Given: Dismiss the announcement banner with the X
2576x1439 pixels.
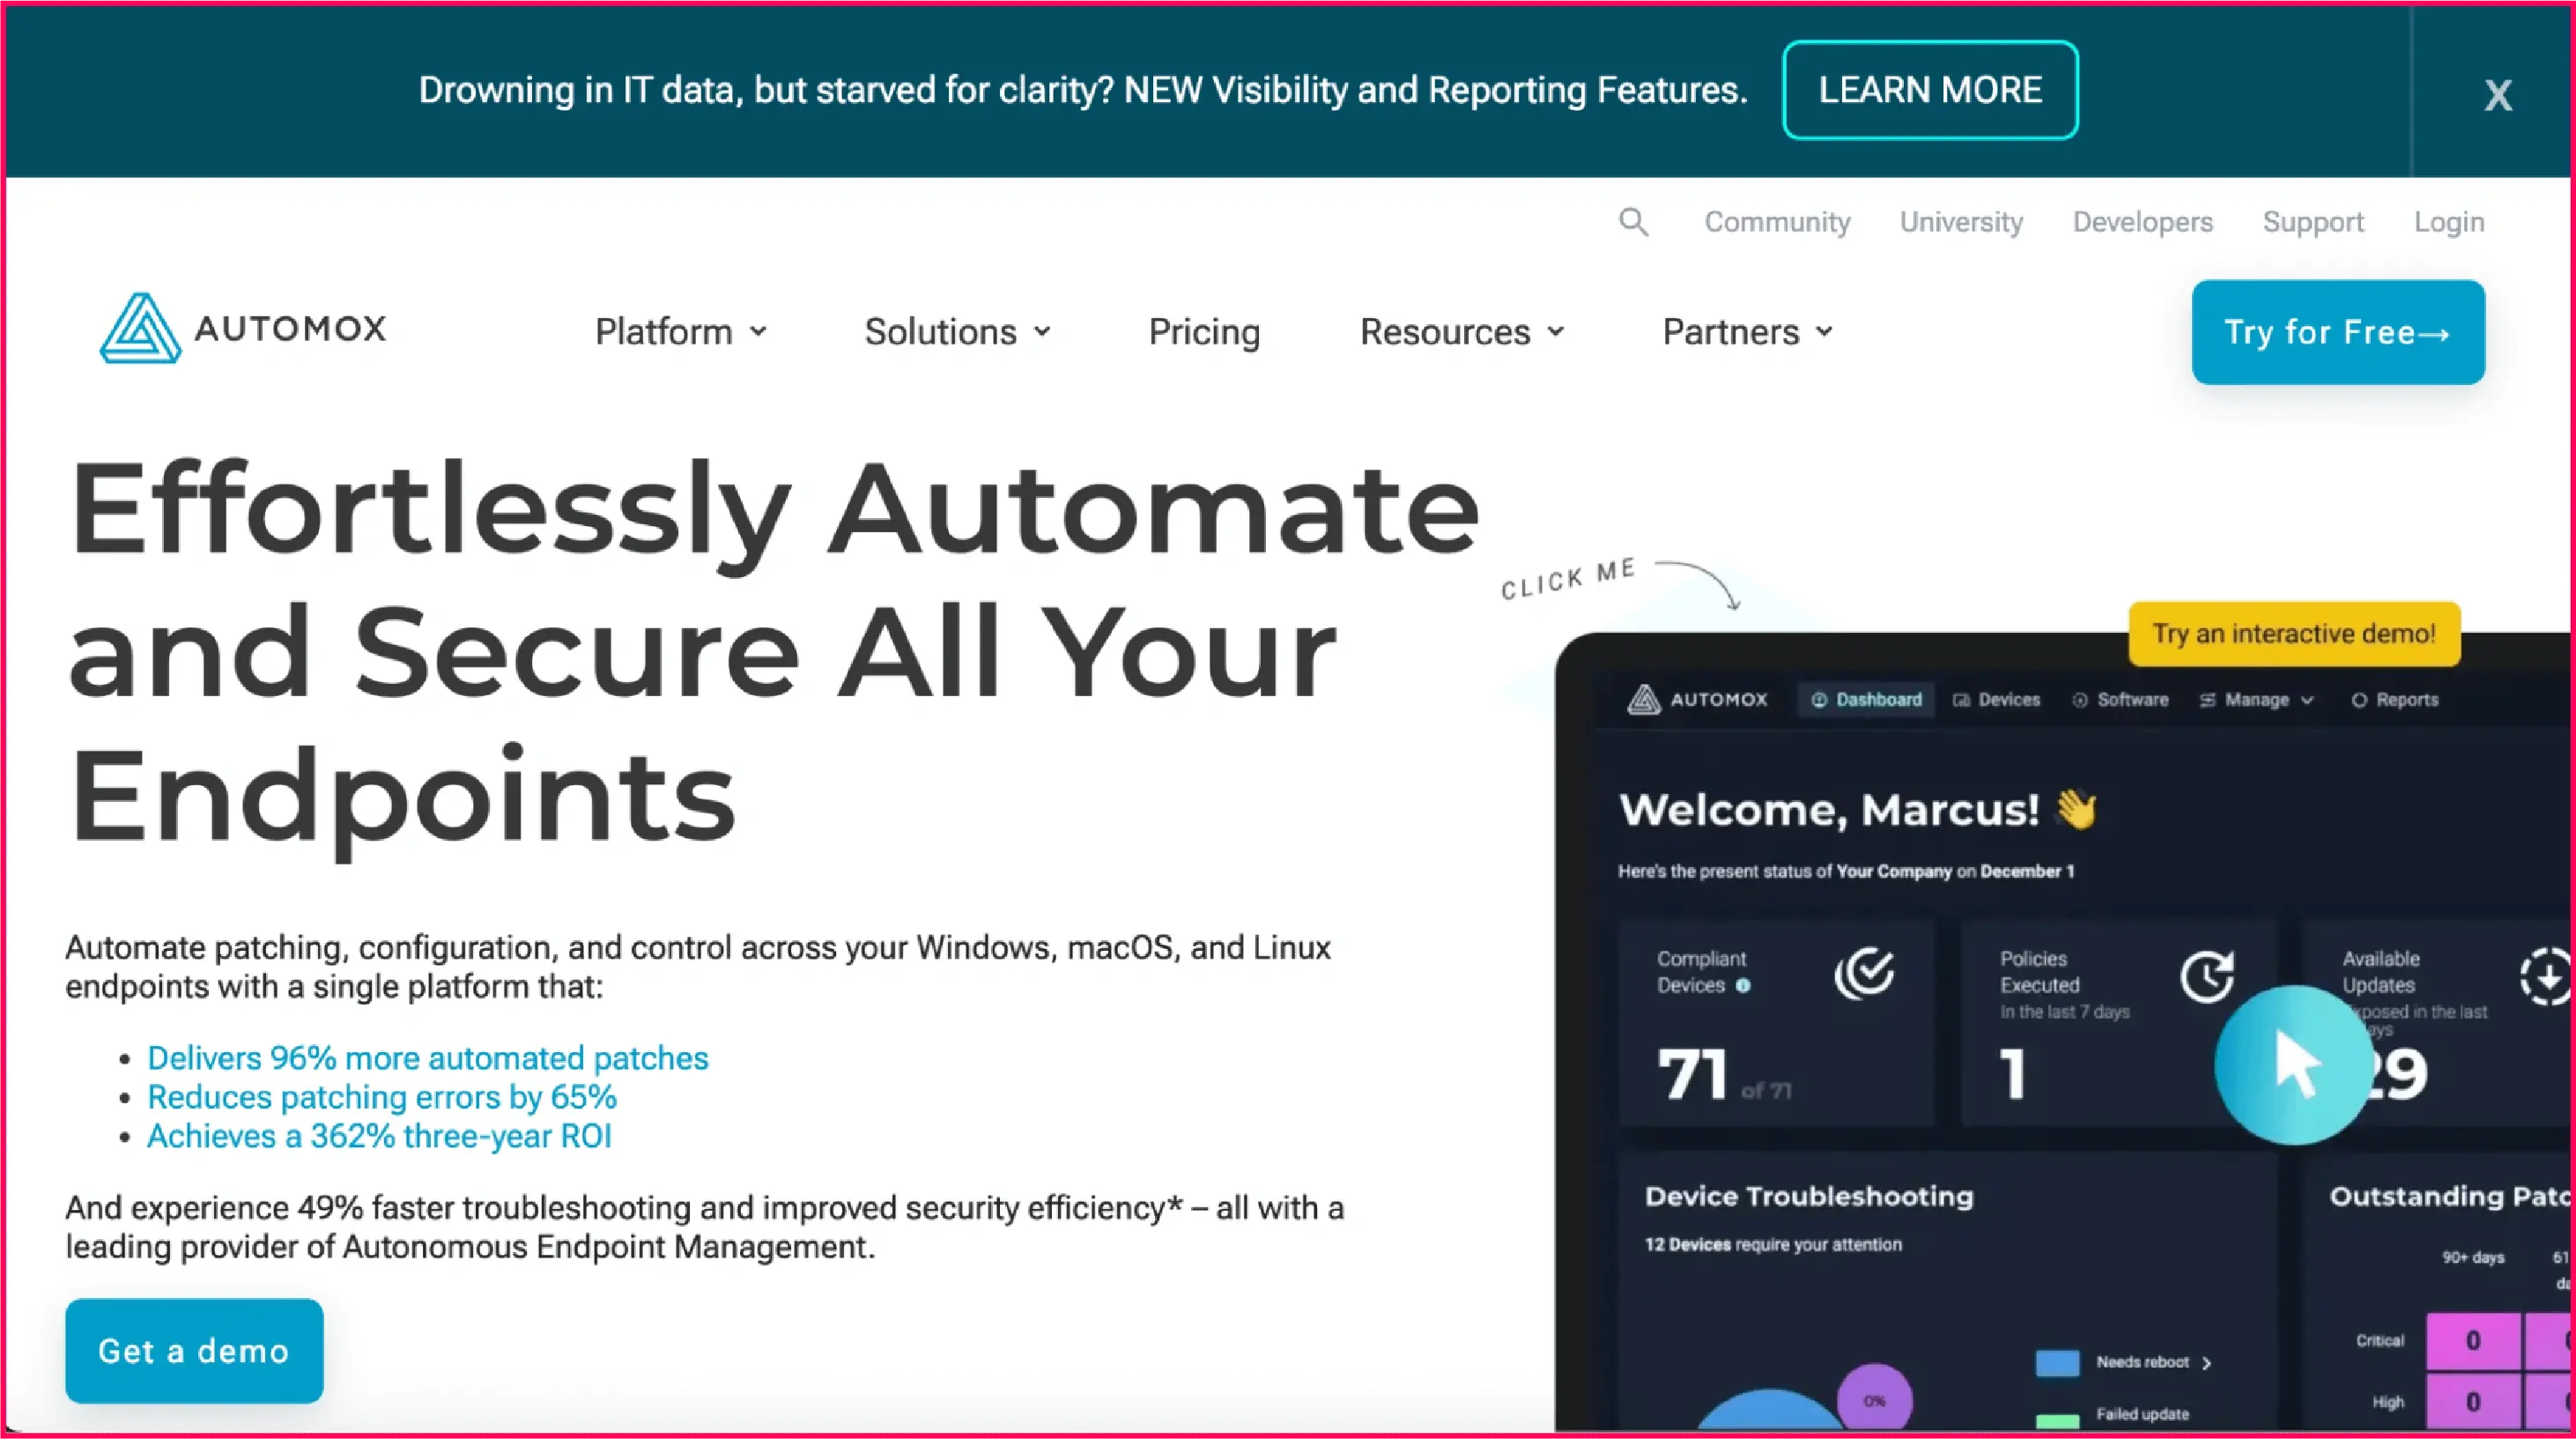Looking at the screenshot, I should tap(2497, 93).
